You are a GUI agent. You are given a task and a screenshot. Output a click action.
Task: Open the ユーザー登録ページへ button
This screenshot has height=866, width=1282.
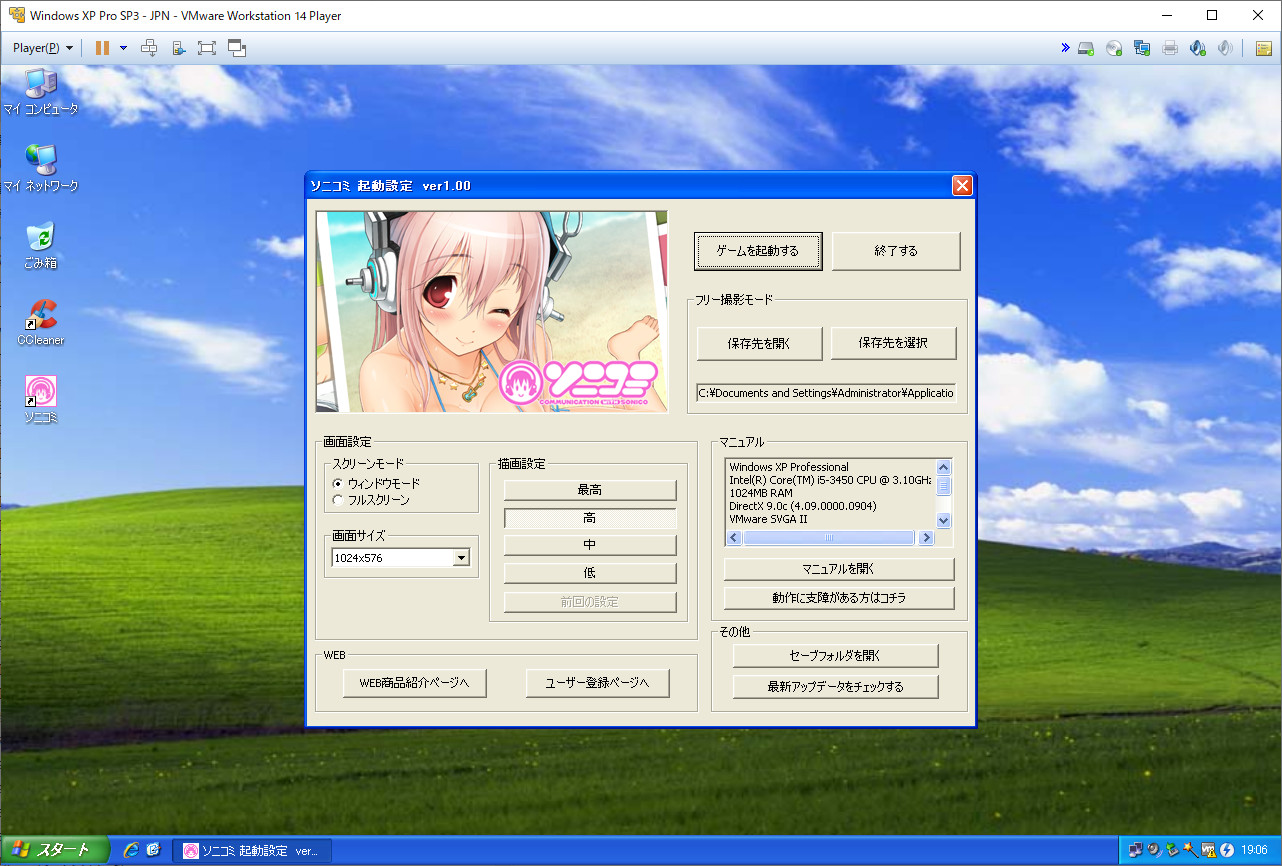coord(598,683)
